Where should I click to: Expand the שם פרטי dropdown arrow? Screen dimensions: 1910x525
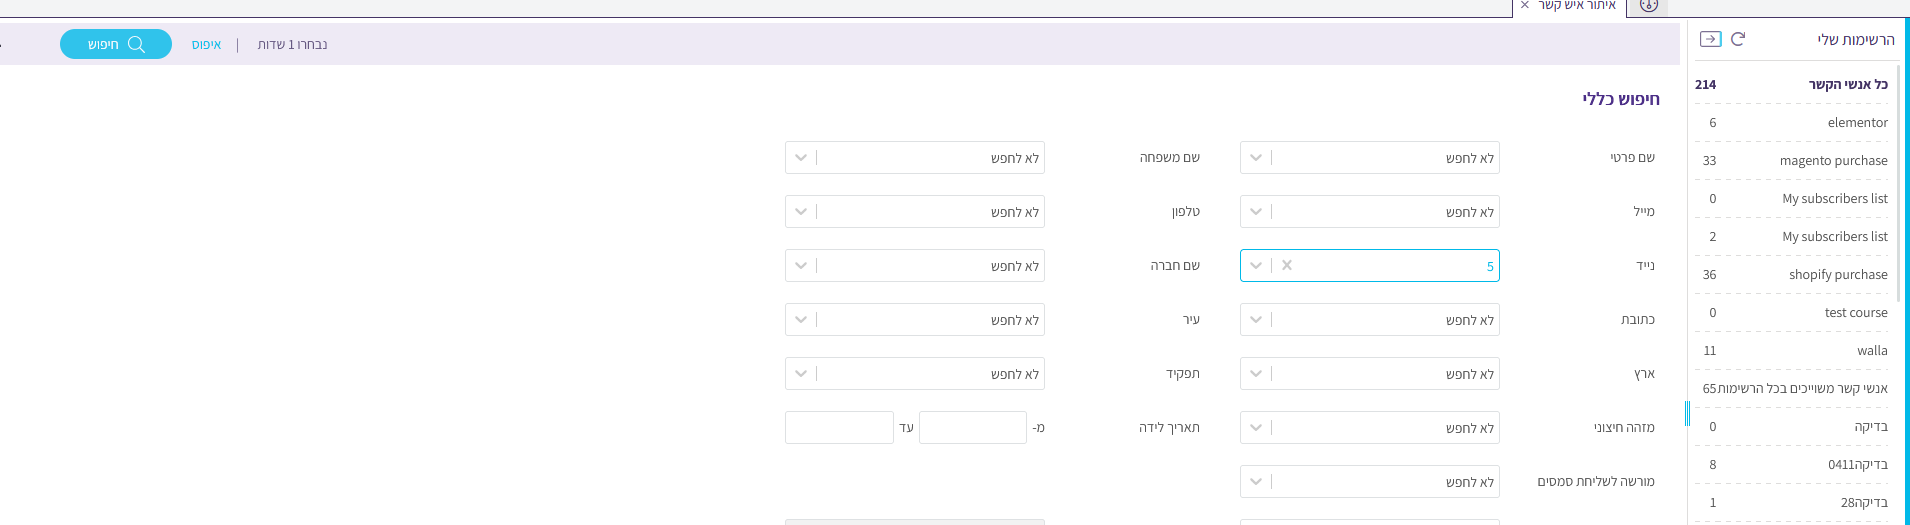coord(1256,158)
